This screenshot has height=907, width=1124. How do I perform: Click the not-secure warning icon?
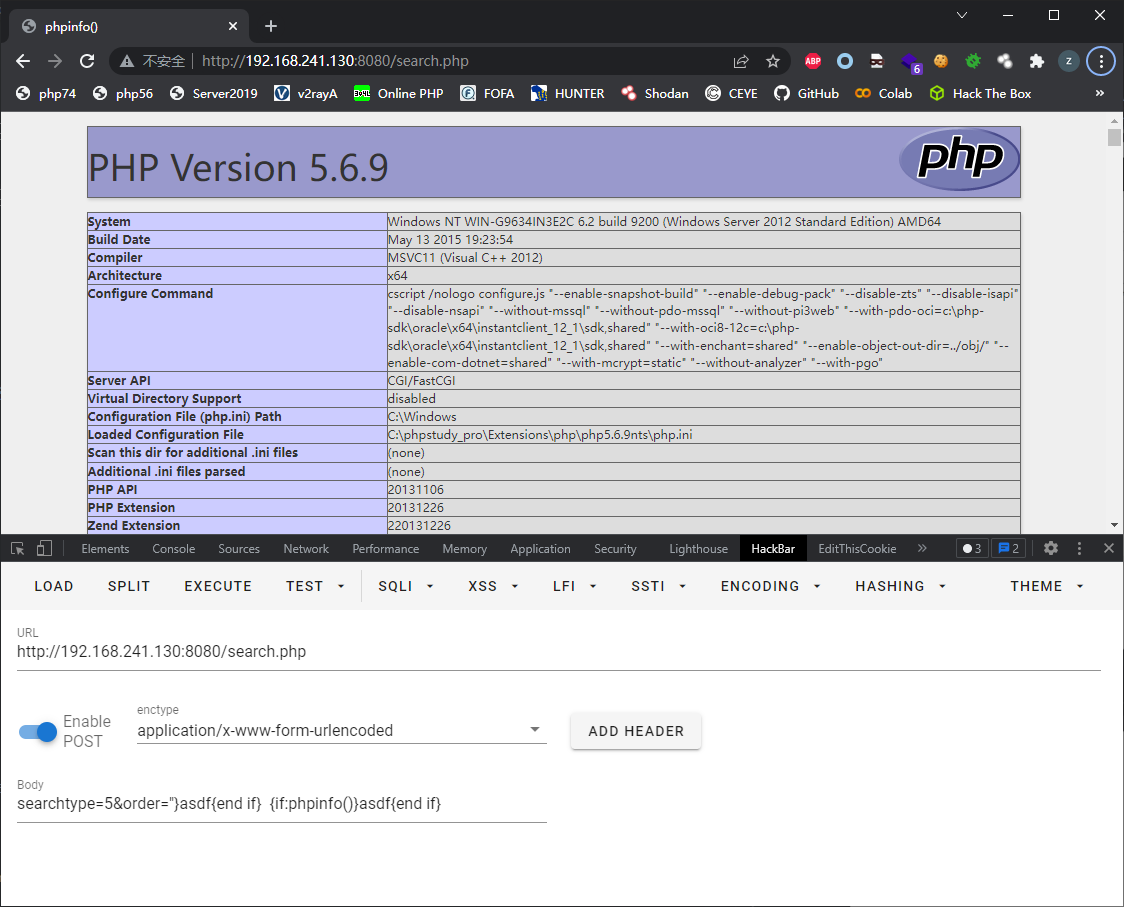point(127,61)
